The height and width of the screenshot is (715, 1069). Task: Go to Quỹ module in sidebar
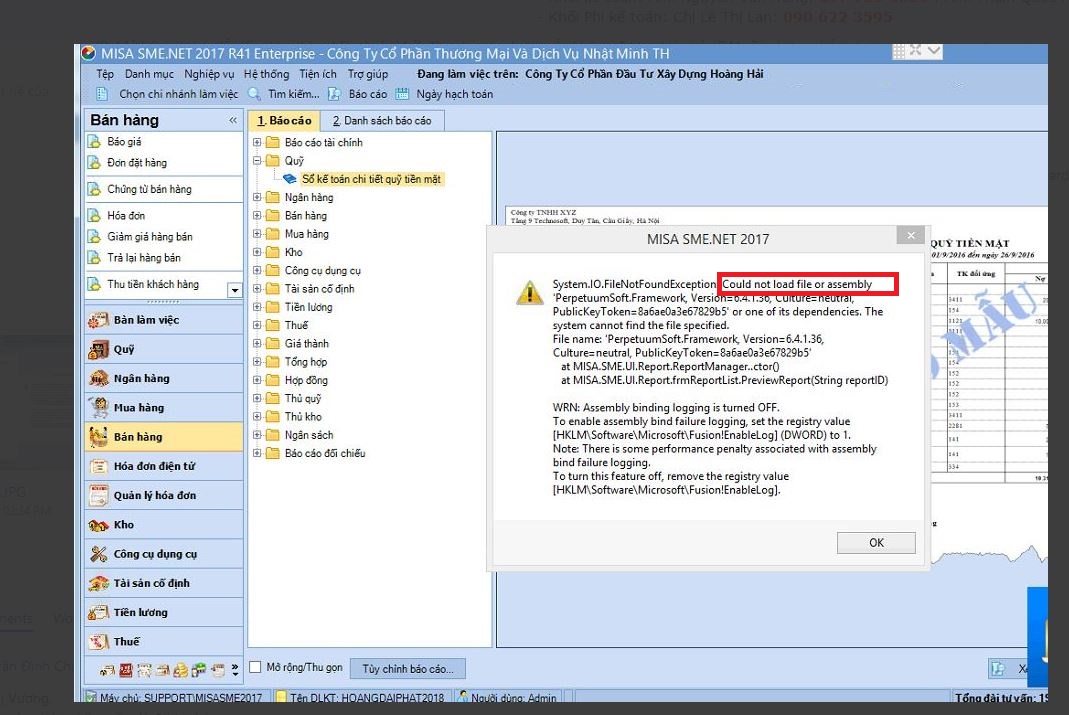164,349
